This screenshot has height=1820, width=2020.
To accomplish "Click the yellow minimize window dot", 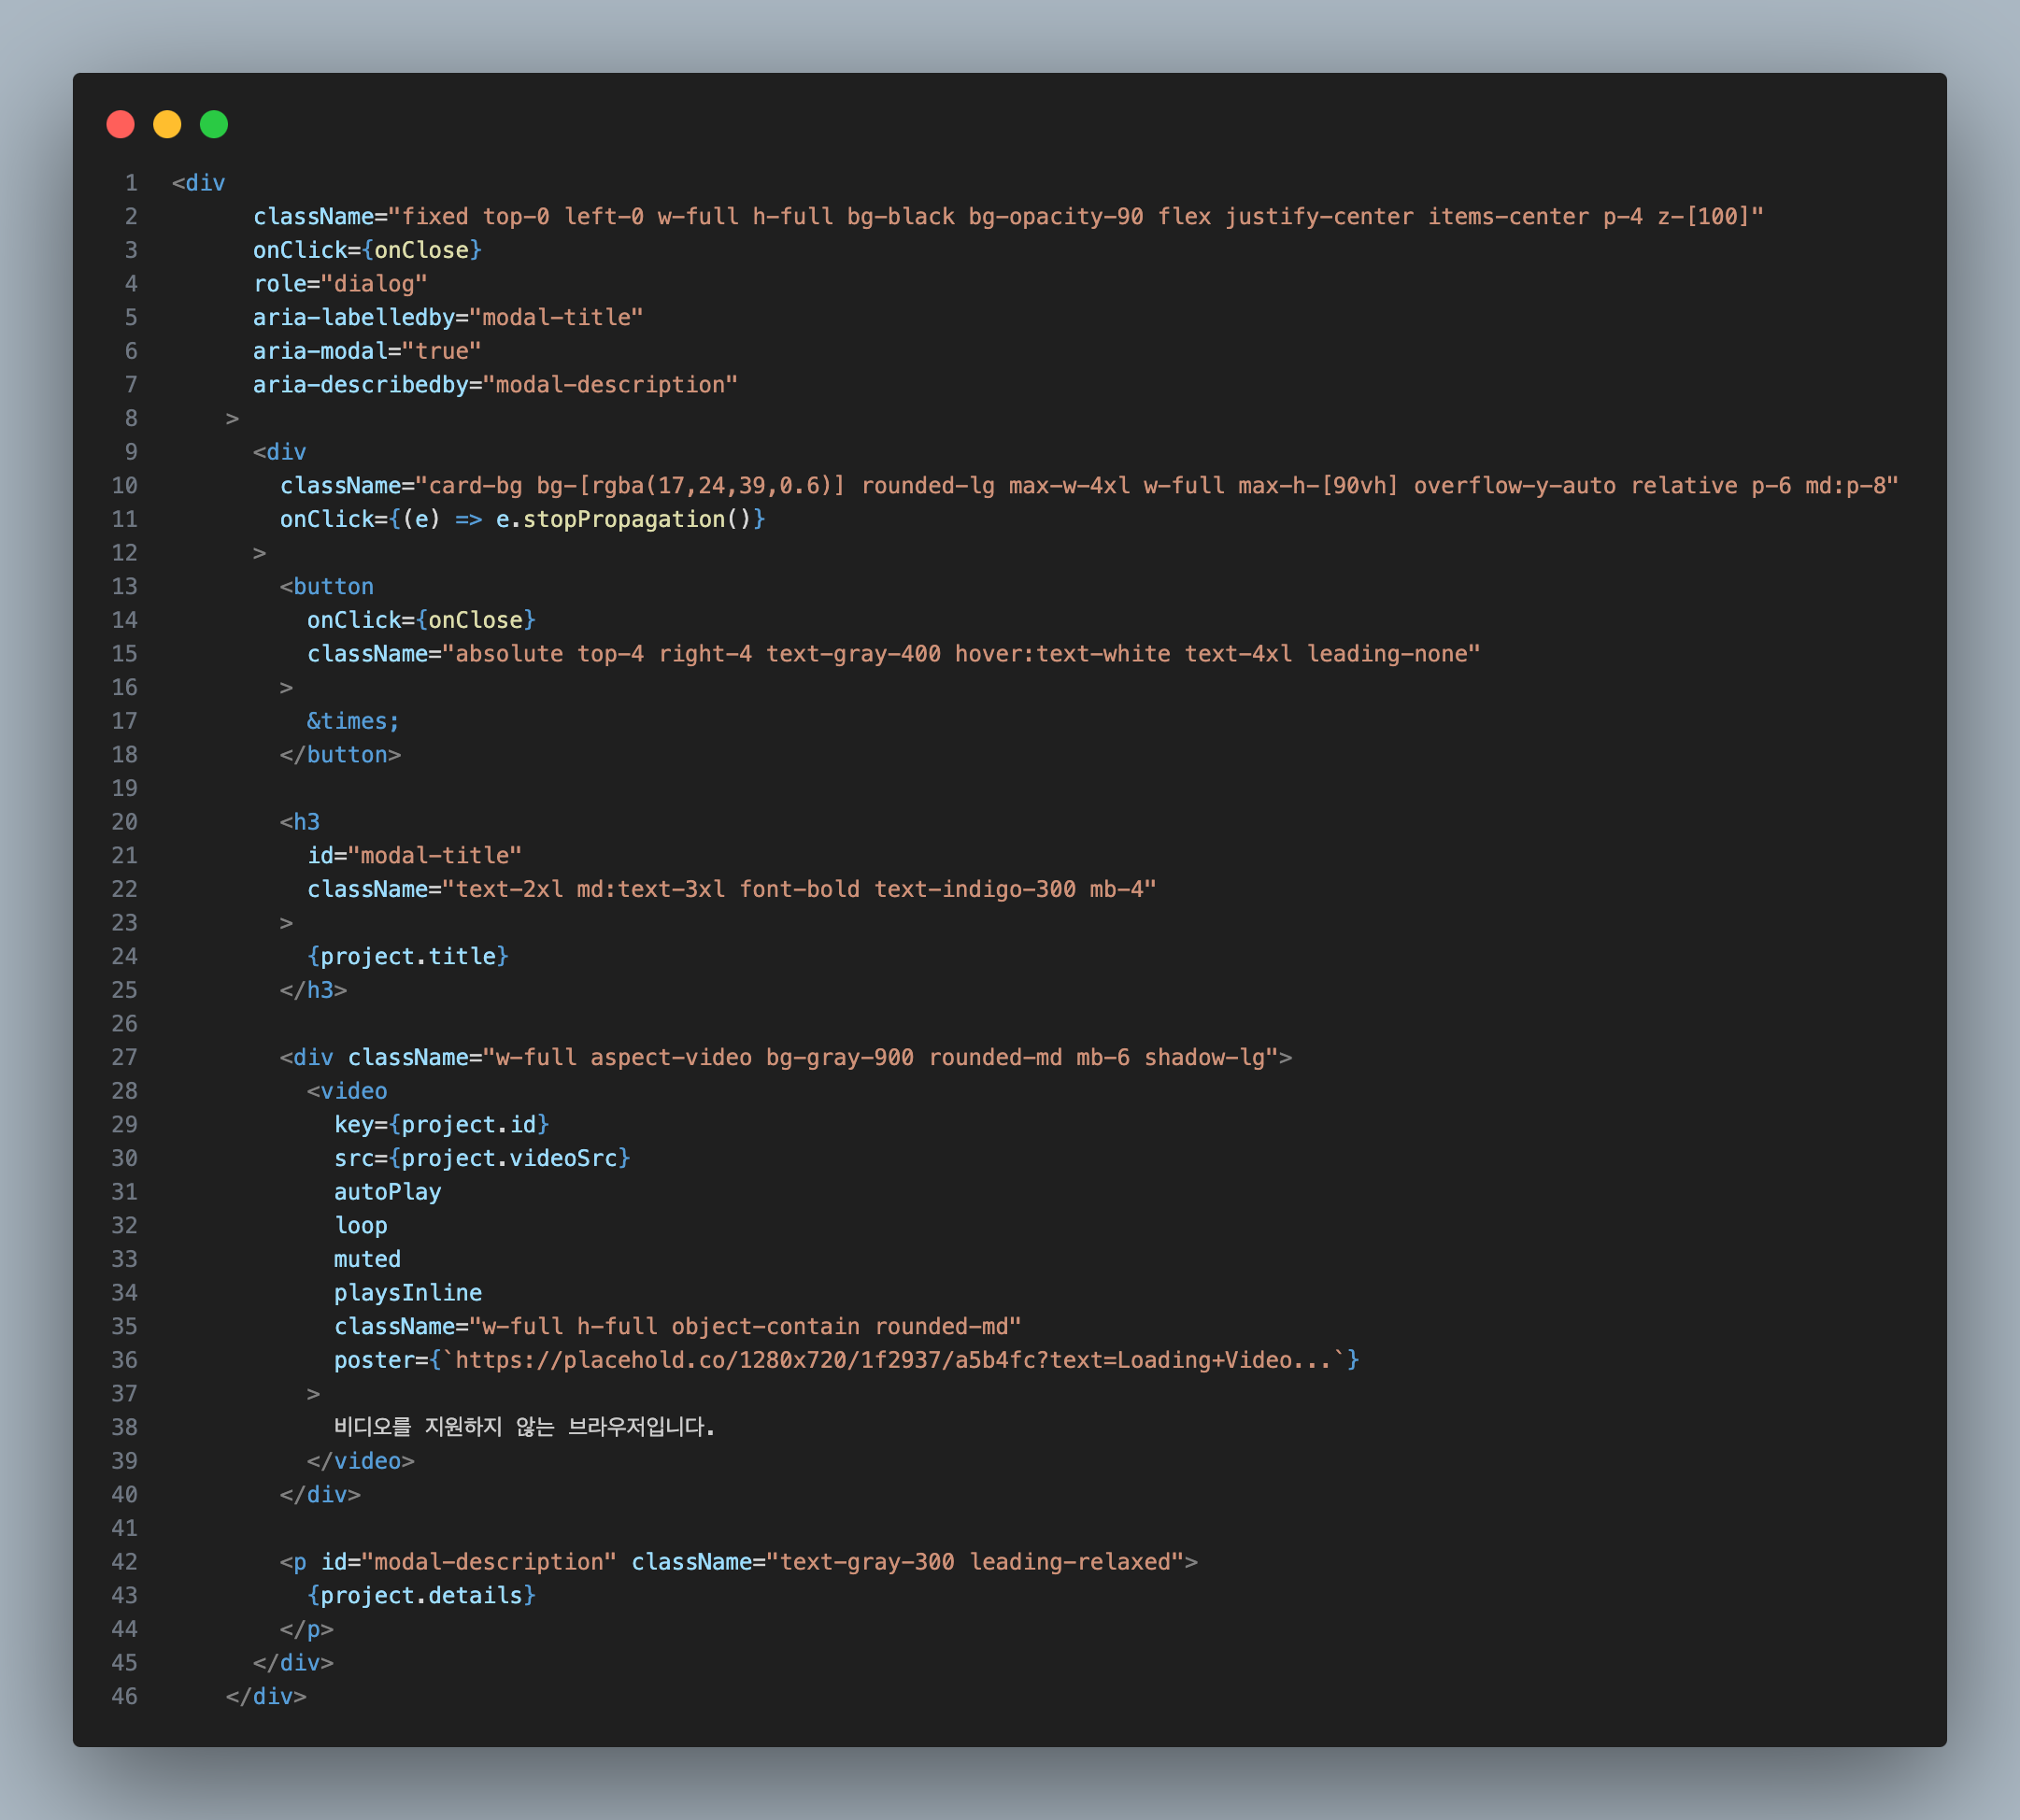I will (x=167, y=124).
